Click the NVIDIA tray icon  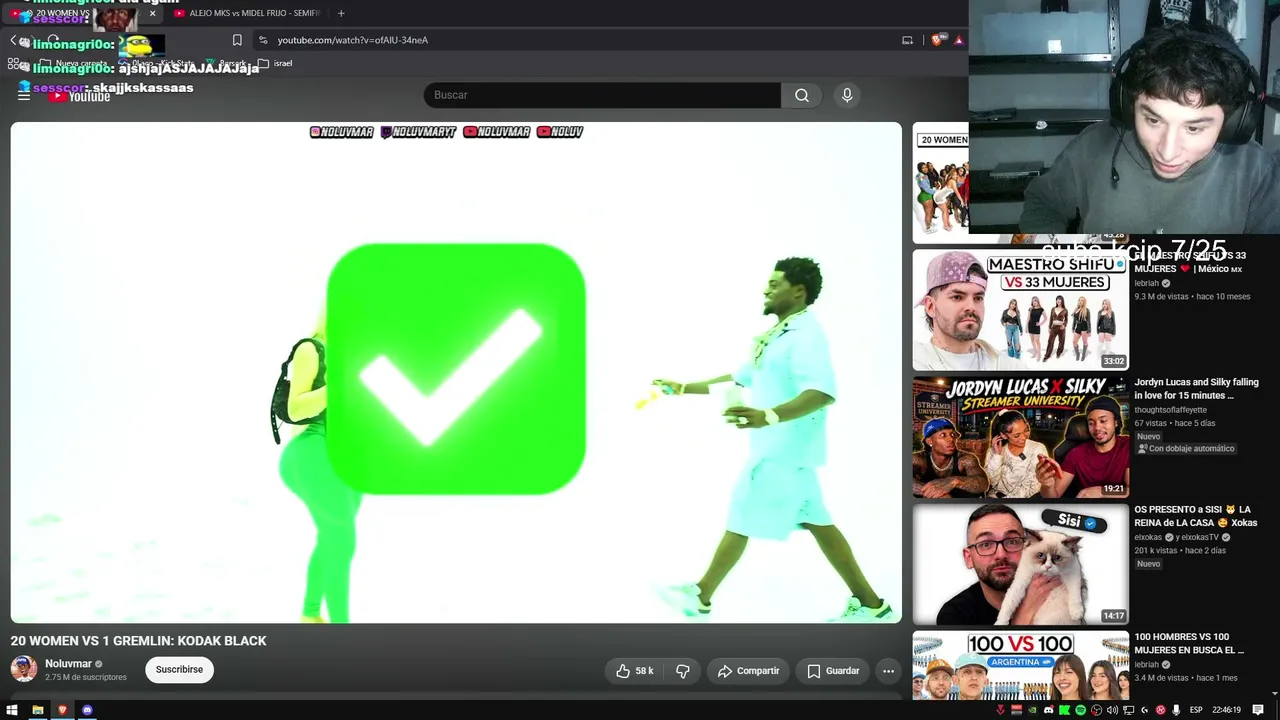point(1032,710)
